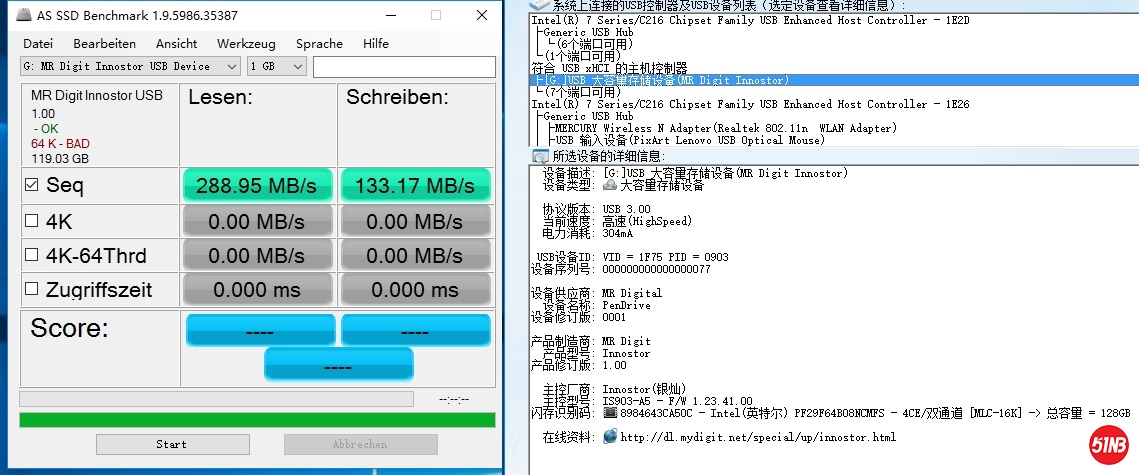1139x475 pixels.
Task: Maximize the AS SSD Benchmark window
Action: tap(436, 15)
